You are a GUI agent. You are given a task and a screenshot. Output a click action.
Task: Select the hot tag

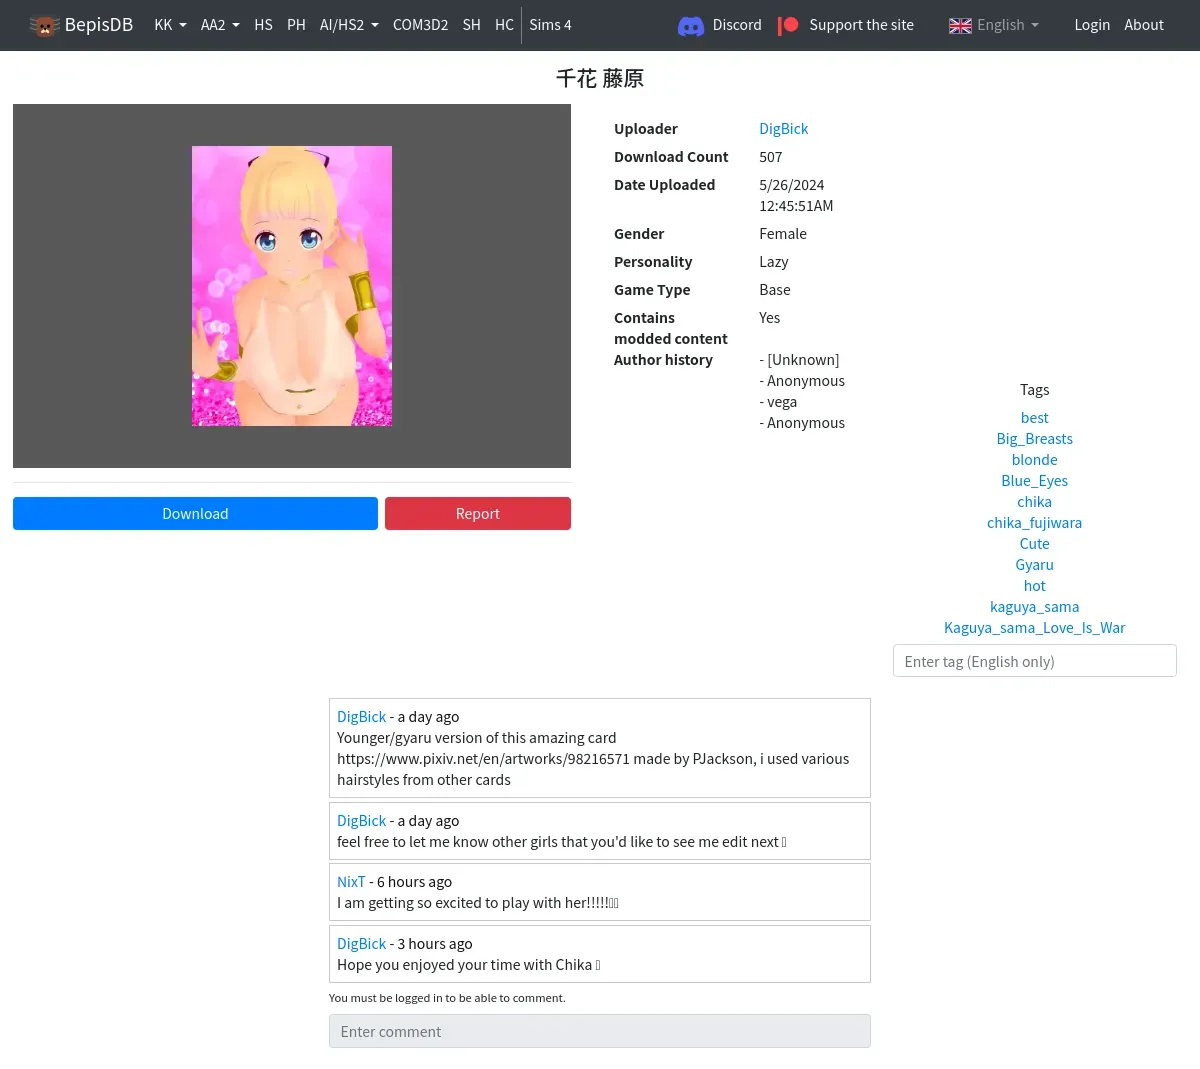pos(1034,586)
